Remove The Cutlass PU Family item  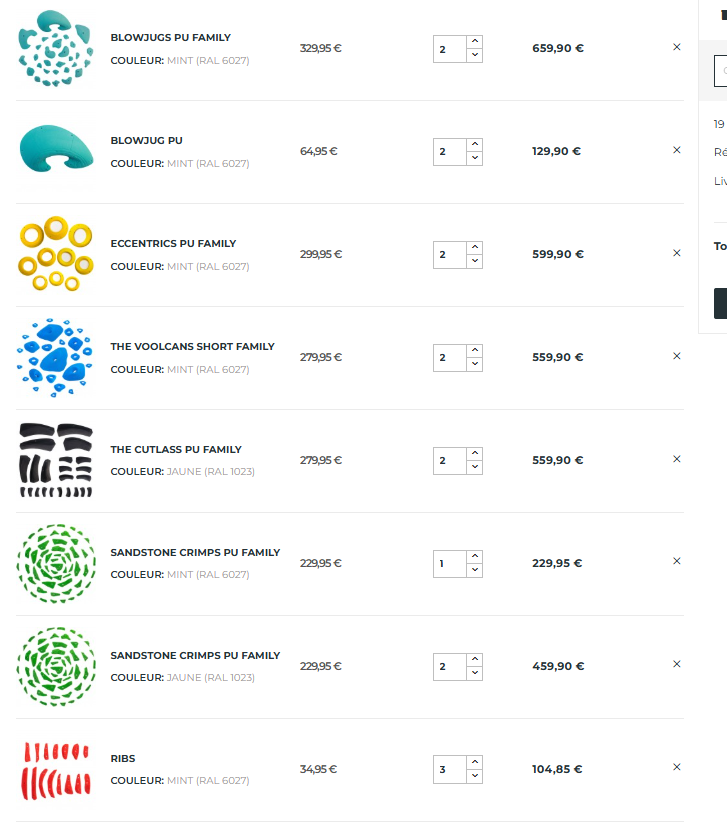click(x=676, y=459)
